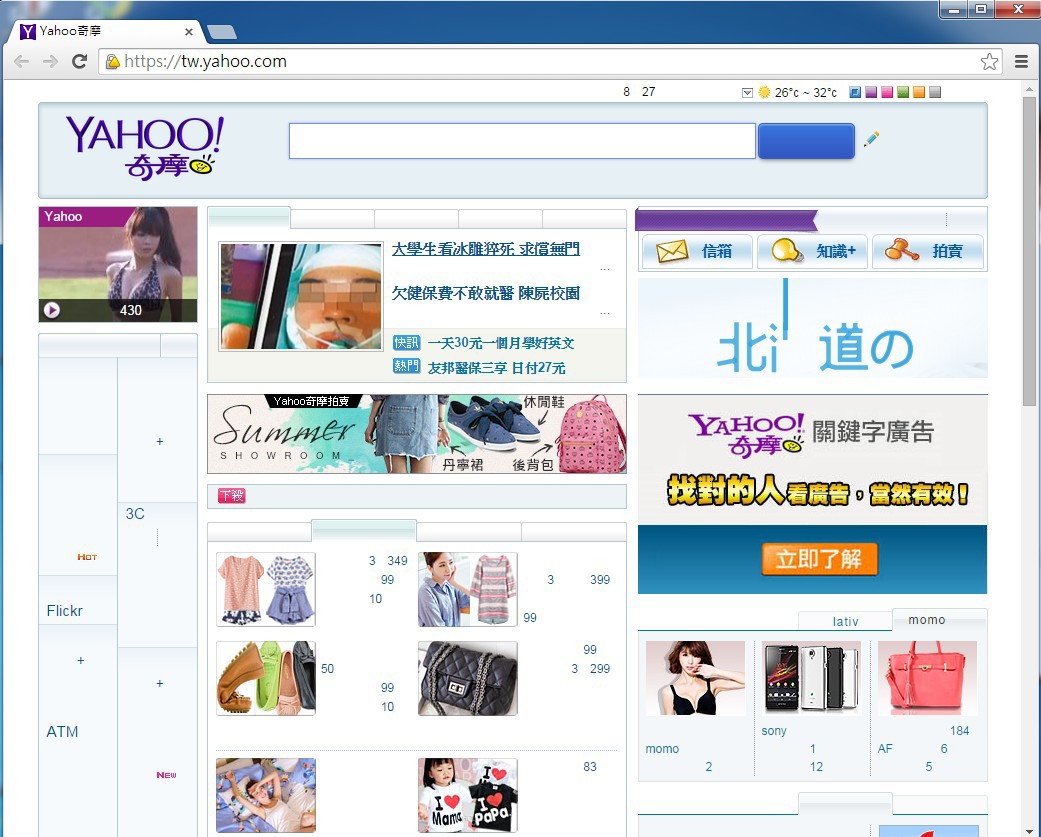1041x837 pixels.
Task: Open the bikini video thumbnail
Action: [x=118, y=264]
